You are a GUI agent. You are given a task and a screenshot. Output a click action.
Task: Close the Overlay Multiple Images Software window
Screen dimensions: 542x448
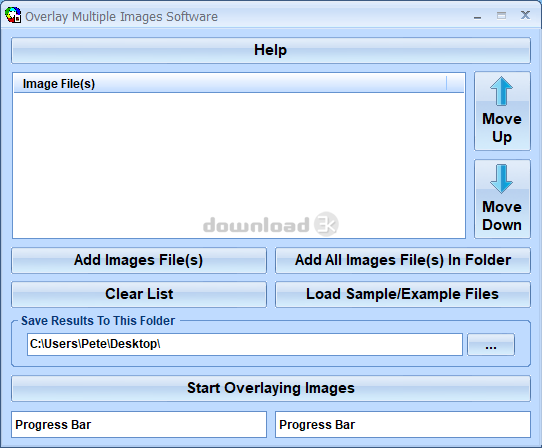(525, 15)
